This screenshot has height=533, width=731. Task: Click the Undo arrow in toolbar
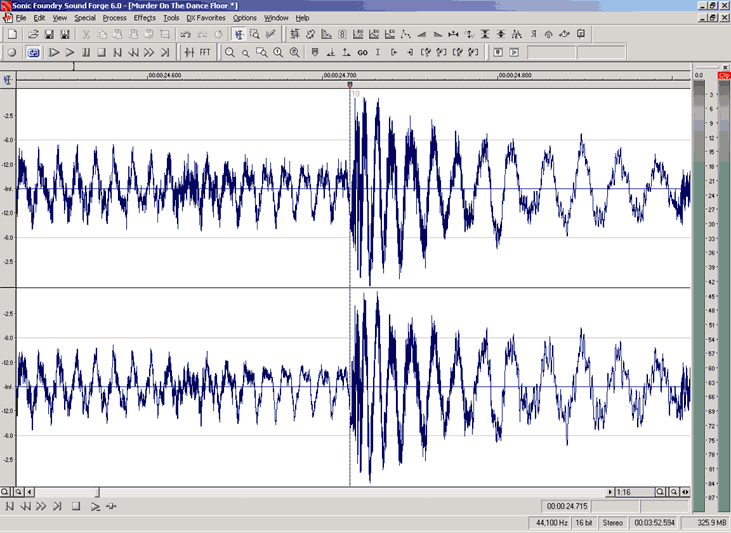click(x=186, y=34)
